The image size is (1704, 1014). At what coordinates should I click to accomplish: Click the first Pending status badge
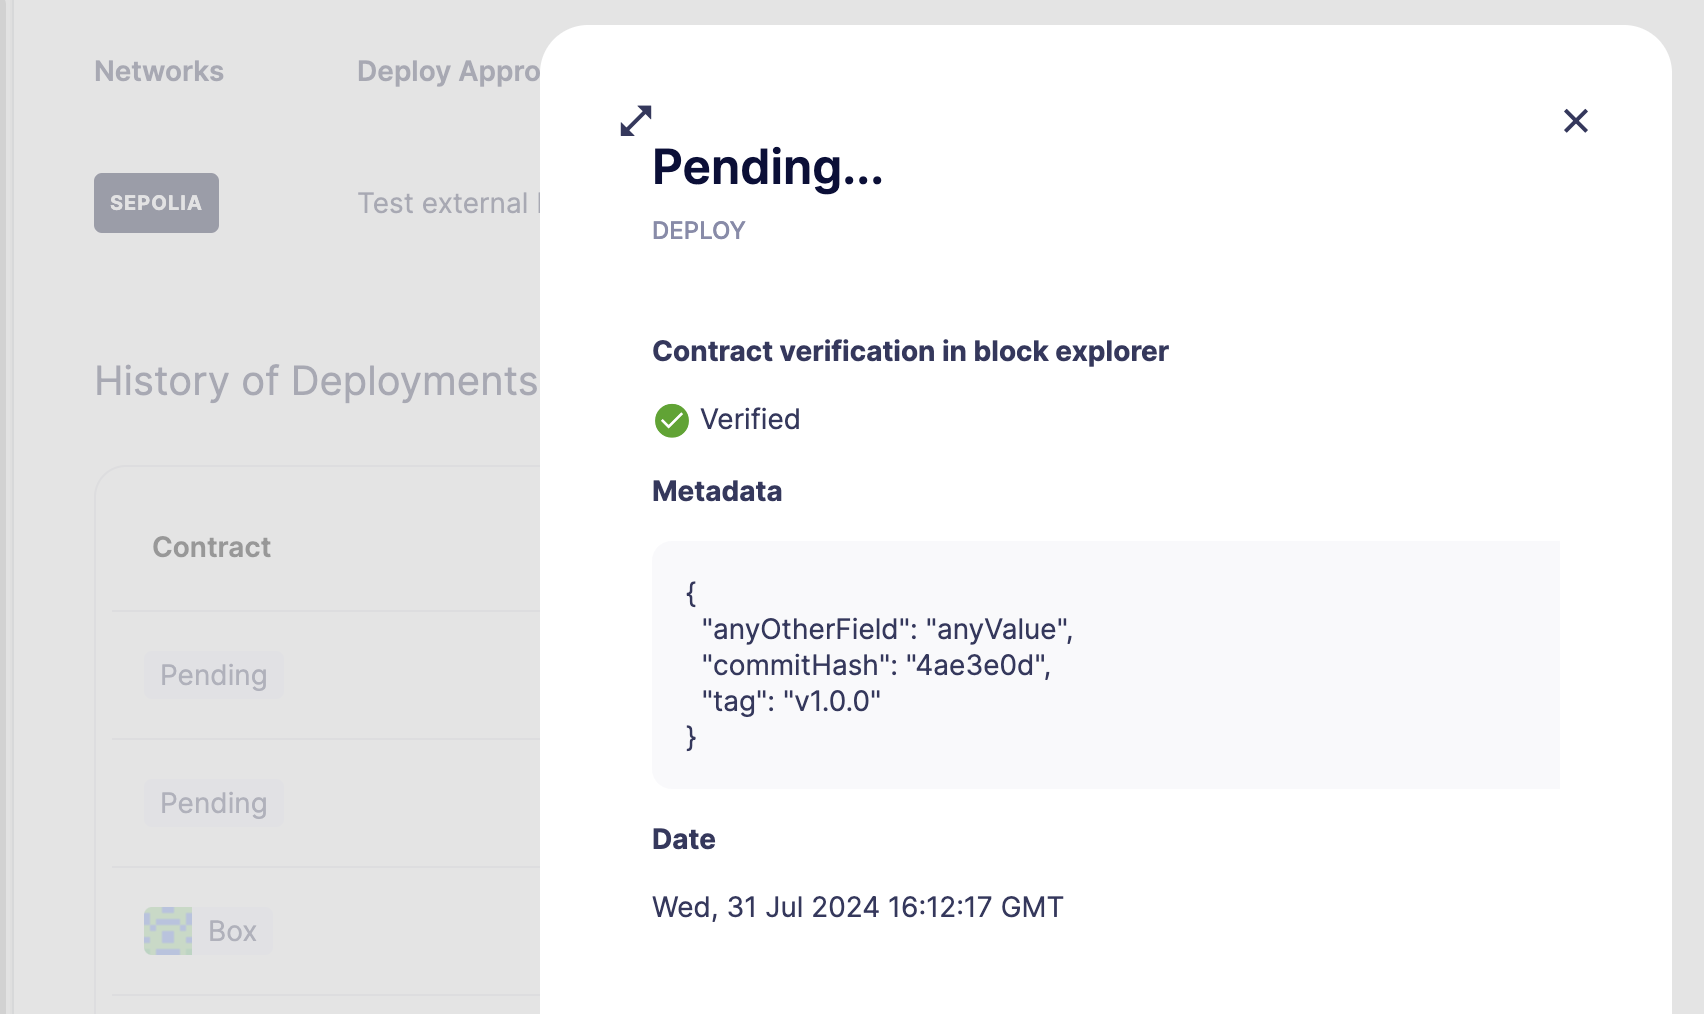click(x=213, y=675)
